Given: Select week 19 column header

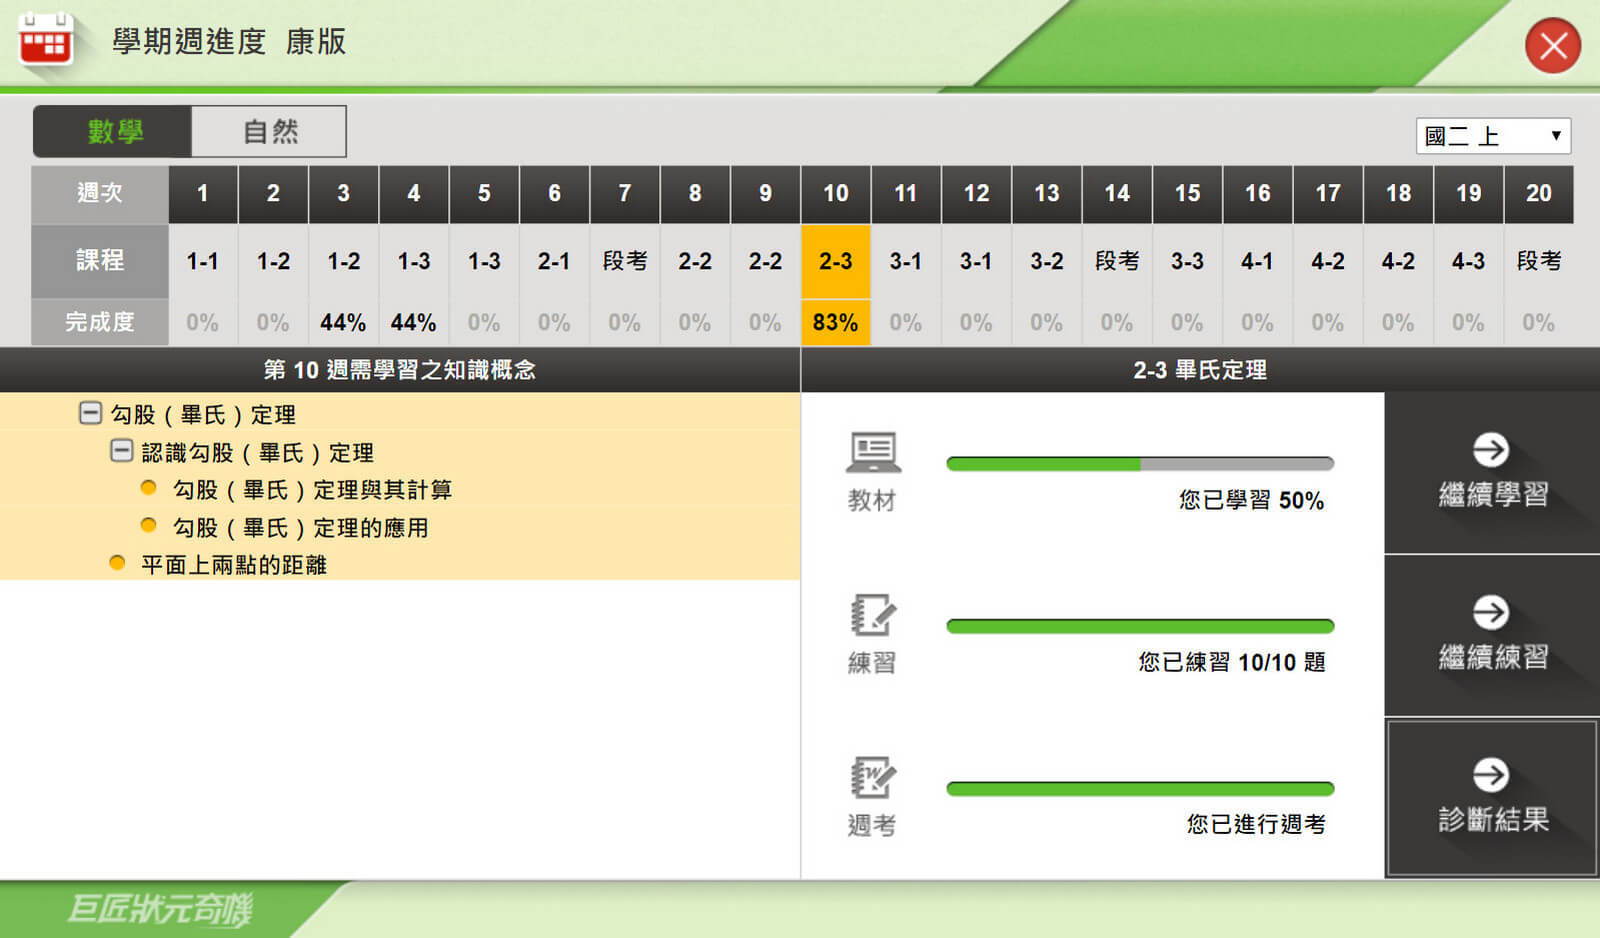Looking at the screenshot, I should point(1469,194).
